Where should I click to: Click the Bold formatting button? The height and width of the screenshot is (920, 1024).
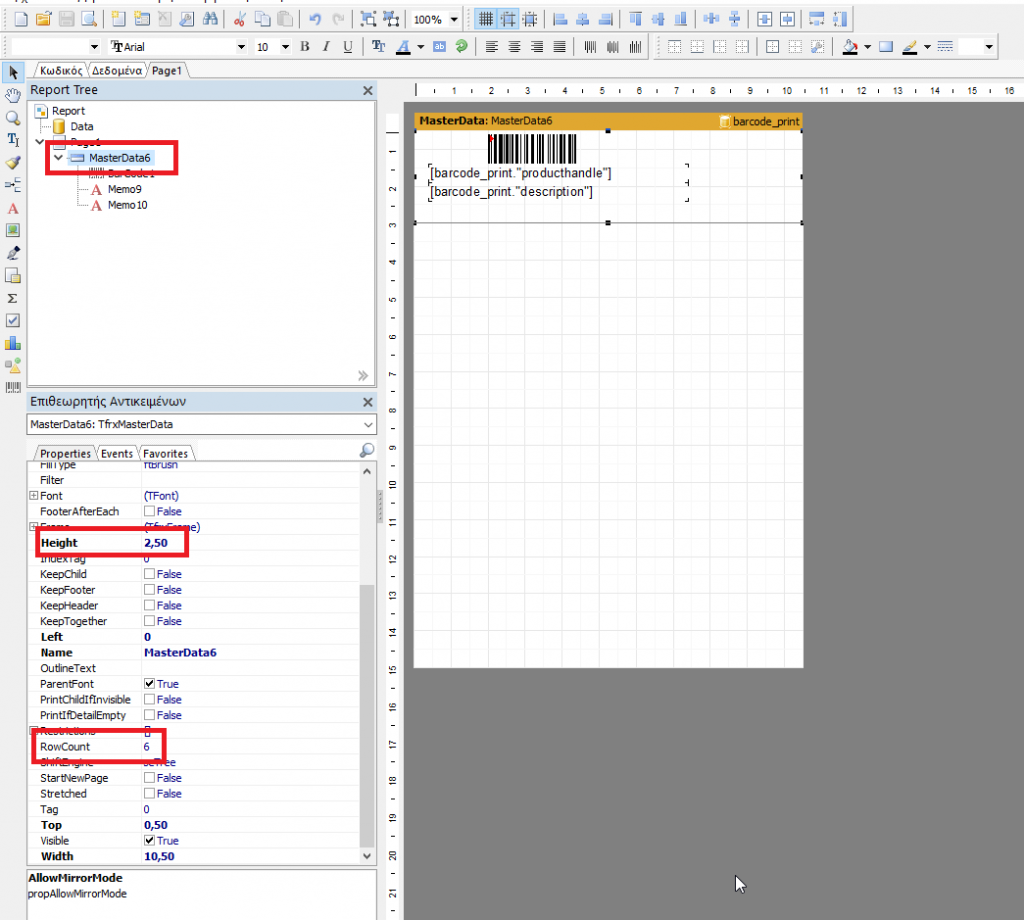point(304,46)
